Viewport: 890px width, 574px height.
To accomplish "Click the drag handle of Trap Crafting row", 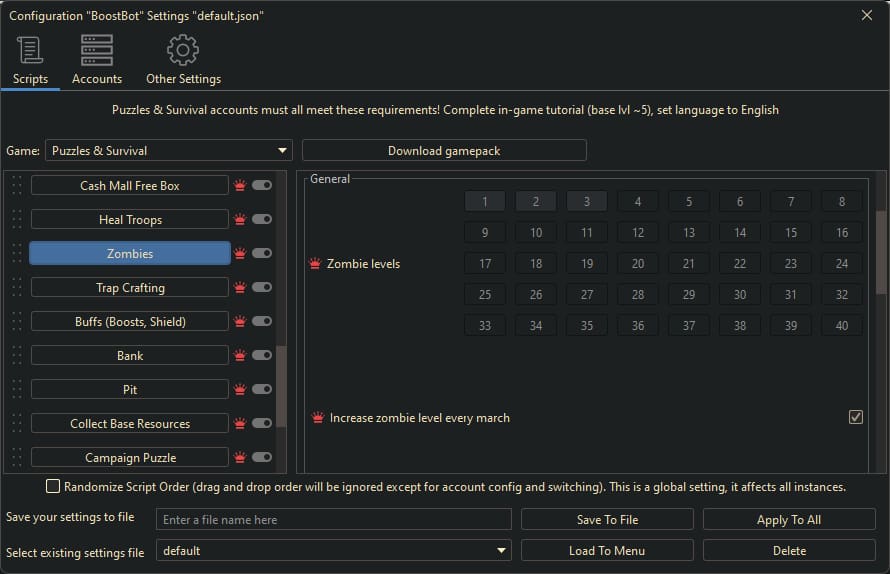I will tap(17, 288).
